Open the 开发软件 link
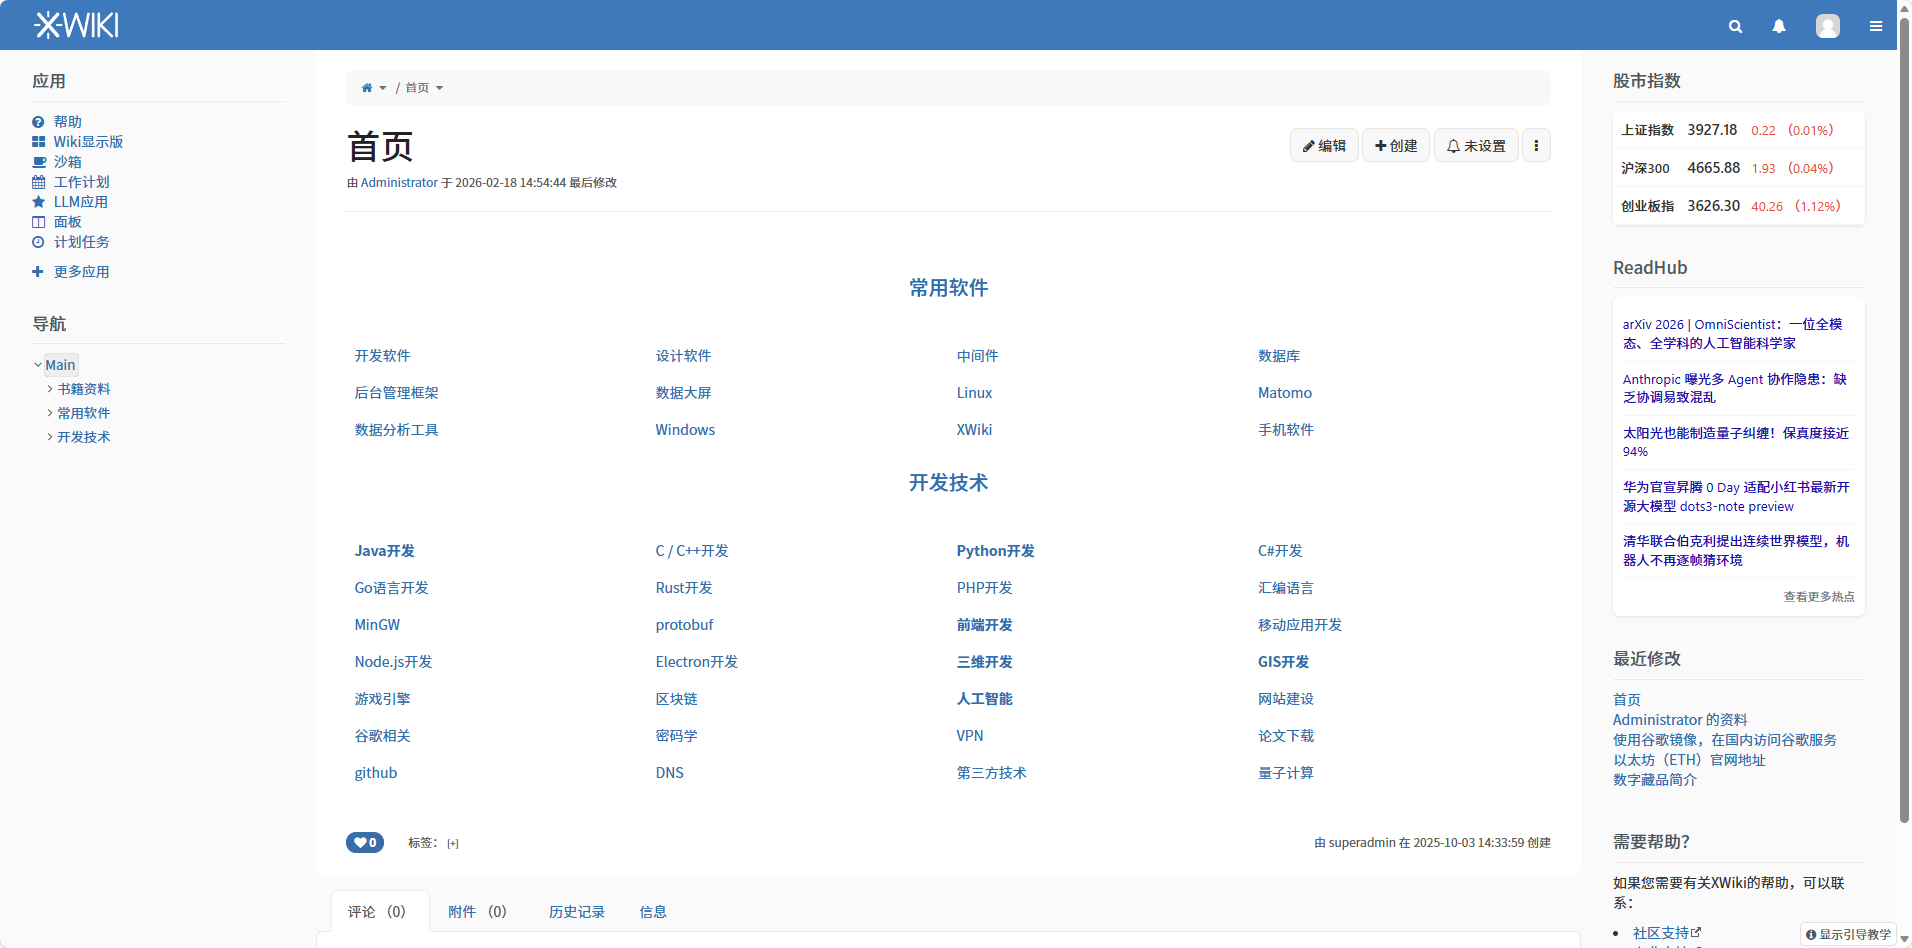Screen dimensions: 1912x948 point(382,356)
